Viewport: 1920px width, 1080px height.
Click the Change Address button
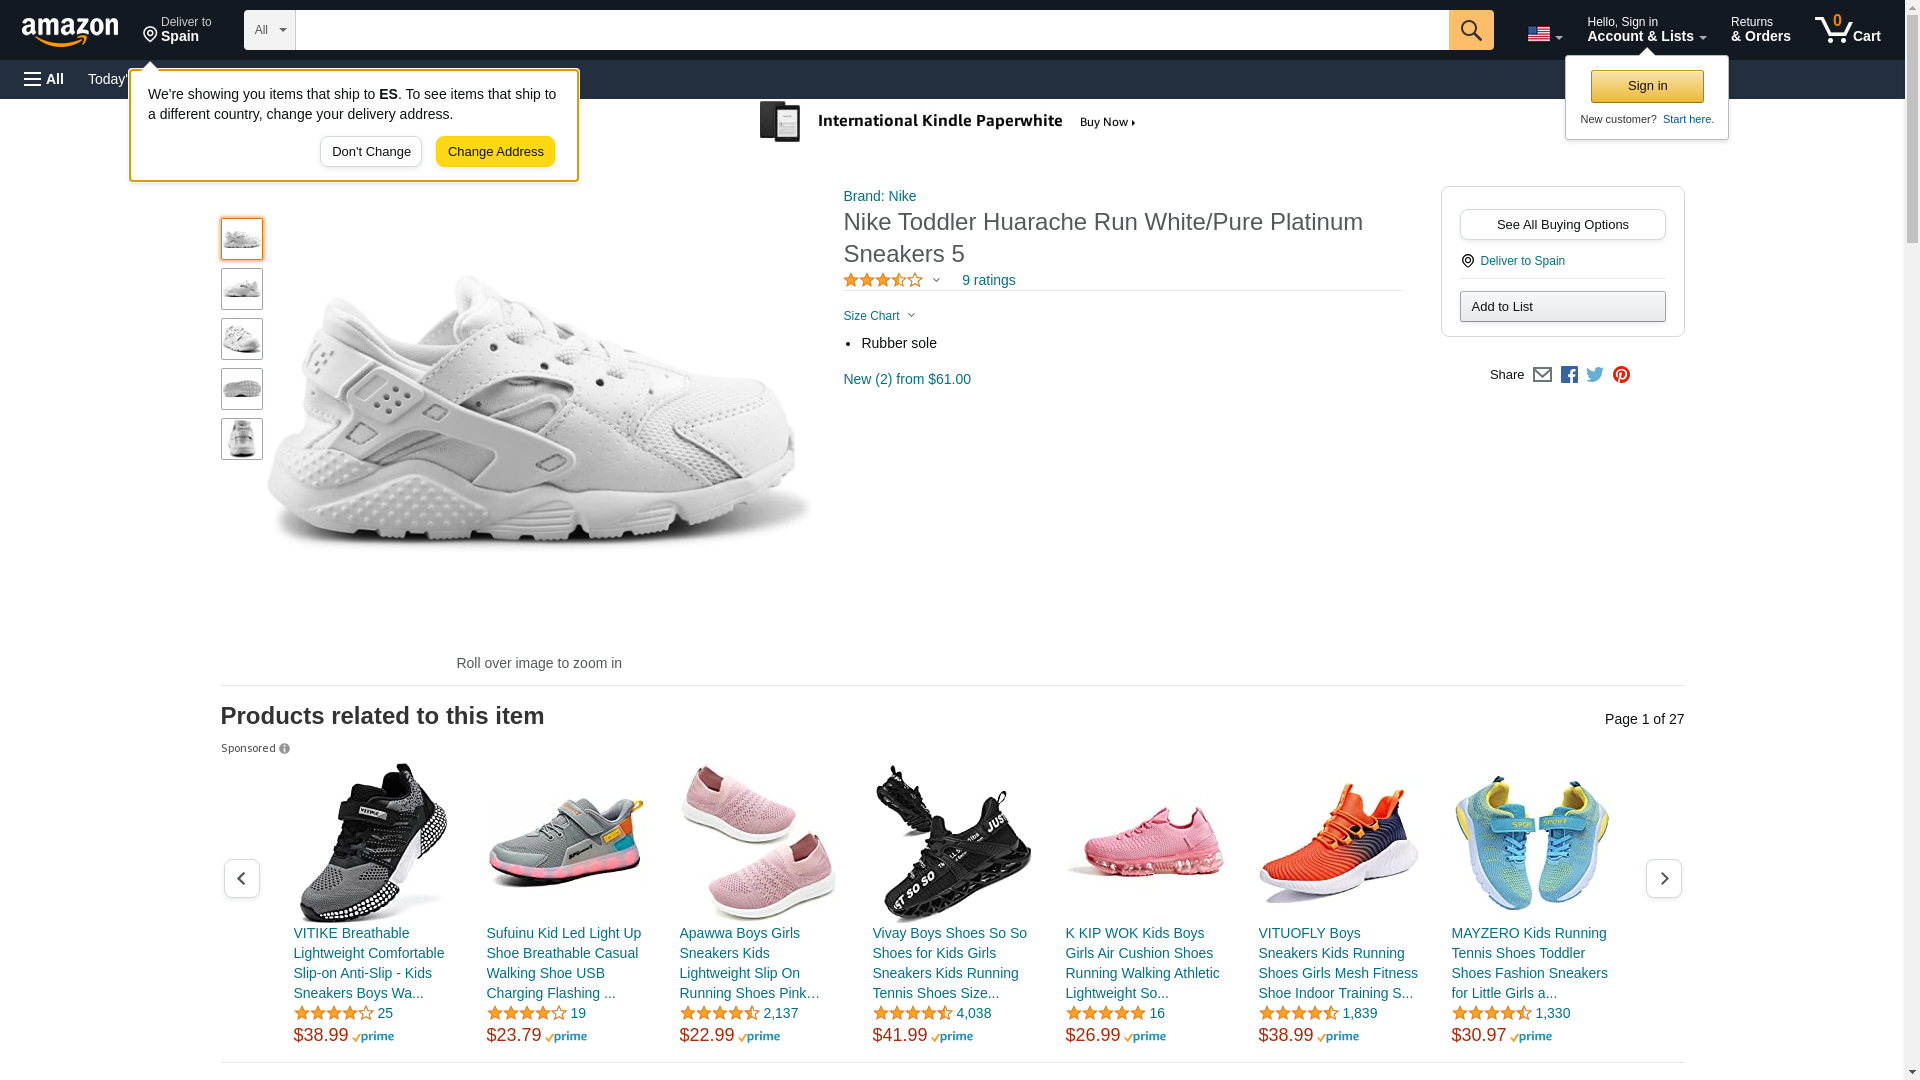[495, 152]
